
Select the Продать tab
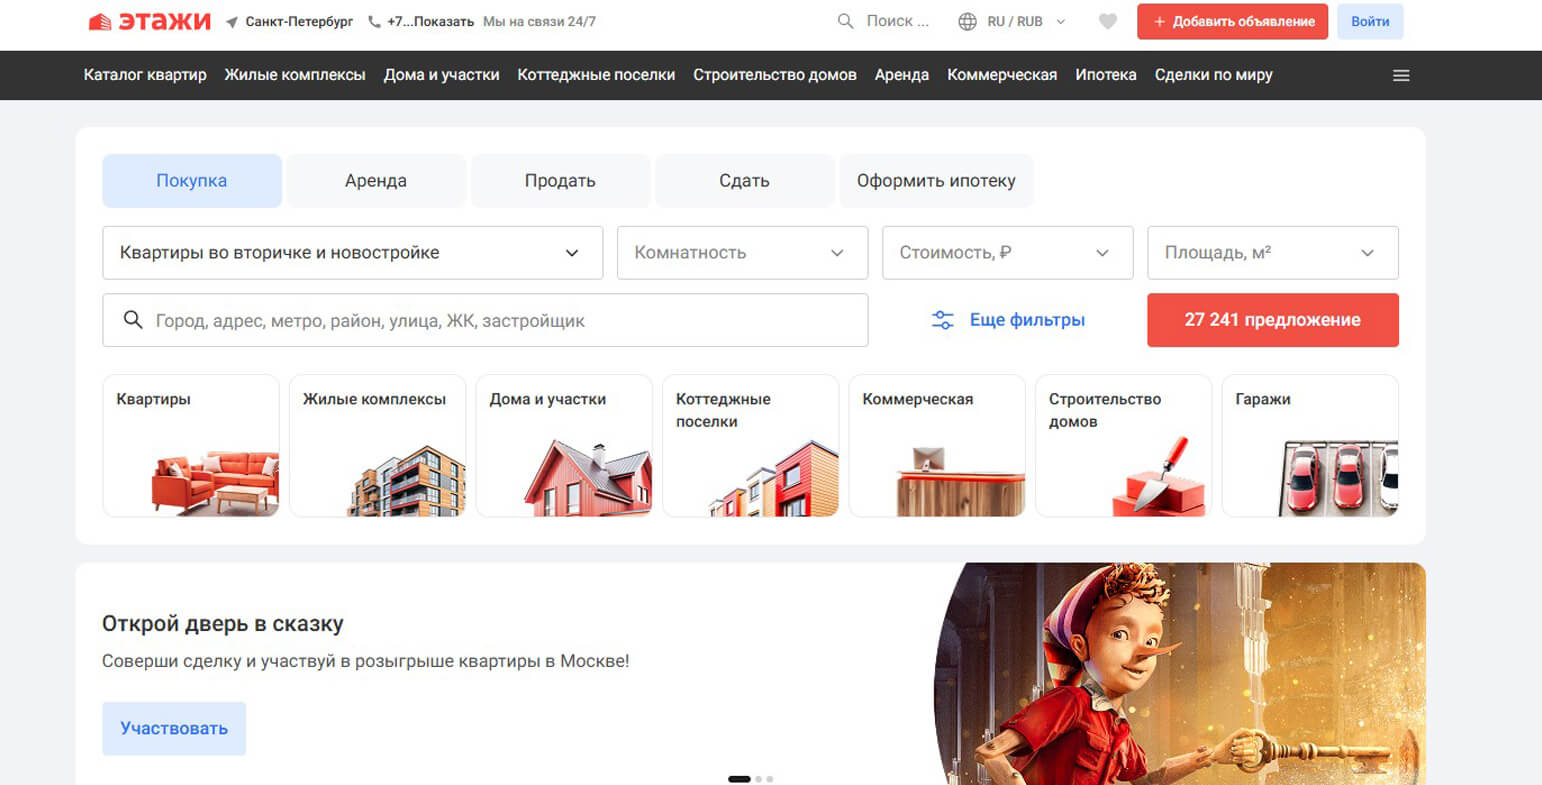point(560,181)
